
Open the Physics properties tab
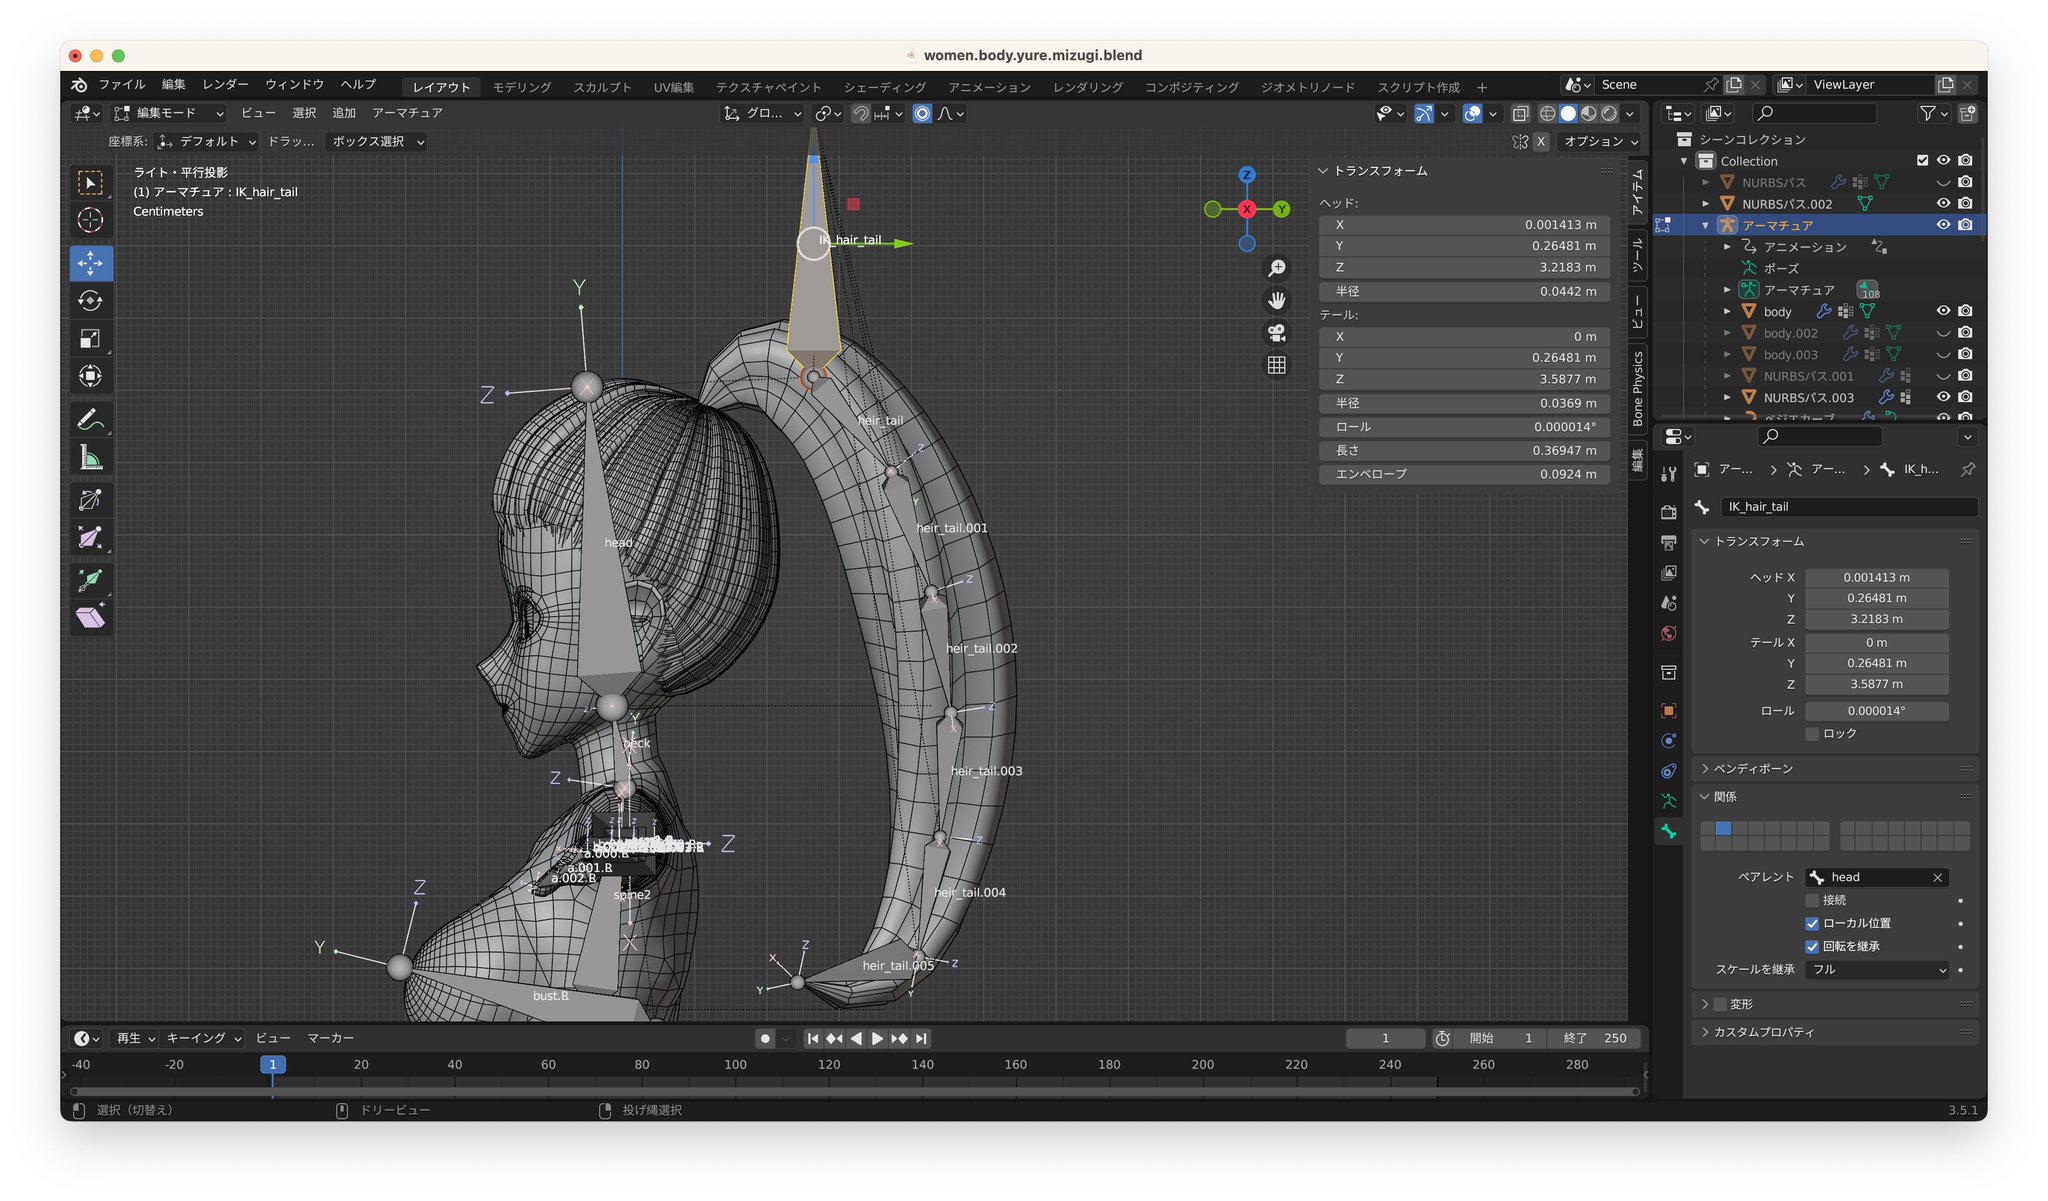pyautogui.click(x=1668, y=740)
